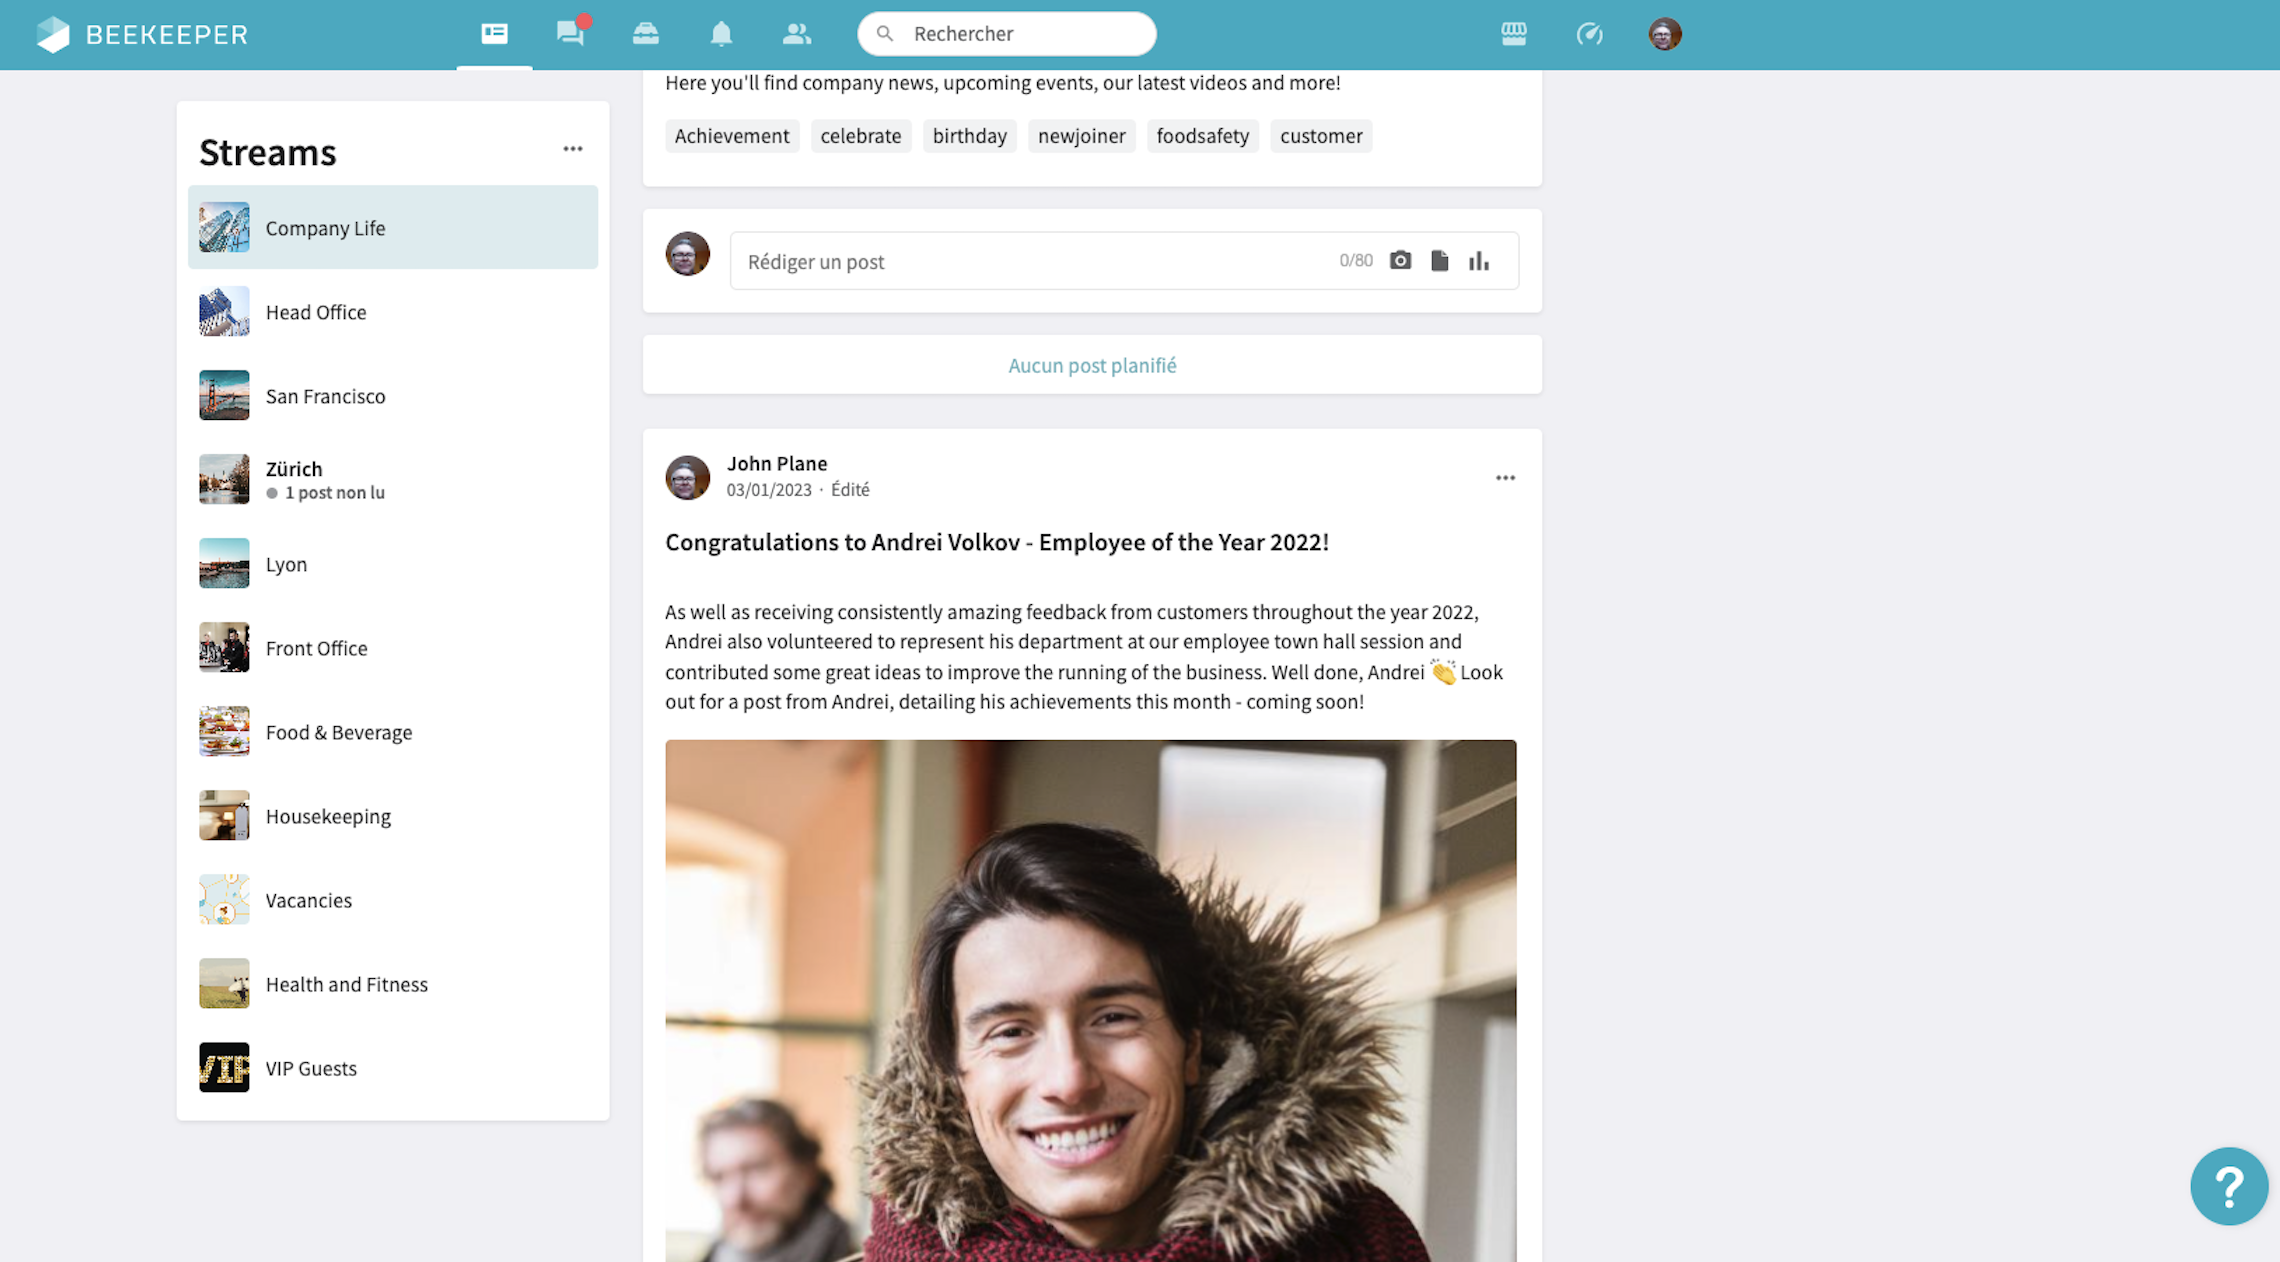This screenshot has height=1262, width=2280.
Task: Open the Beekeeper home logo
Action: 142,34
